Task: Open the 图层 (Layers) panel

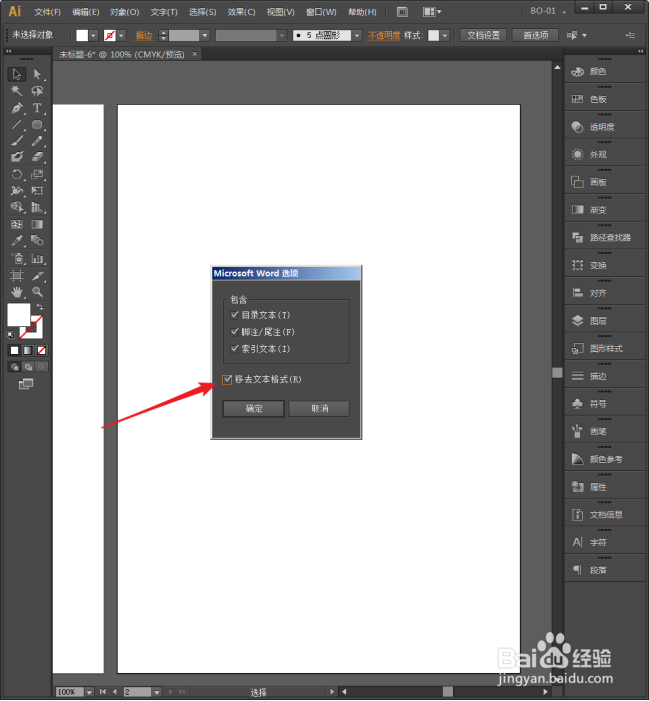Action: pos(605,321)
